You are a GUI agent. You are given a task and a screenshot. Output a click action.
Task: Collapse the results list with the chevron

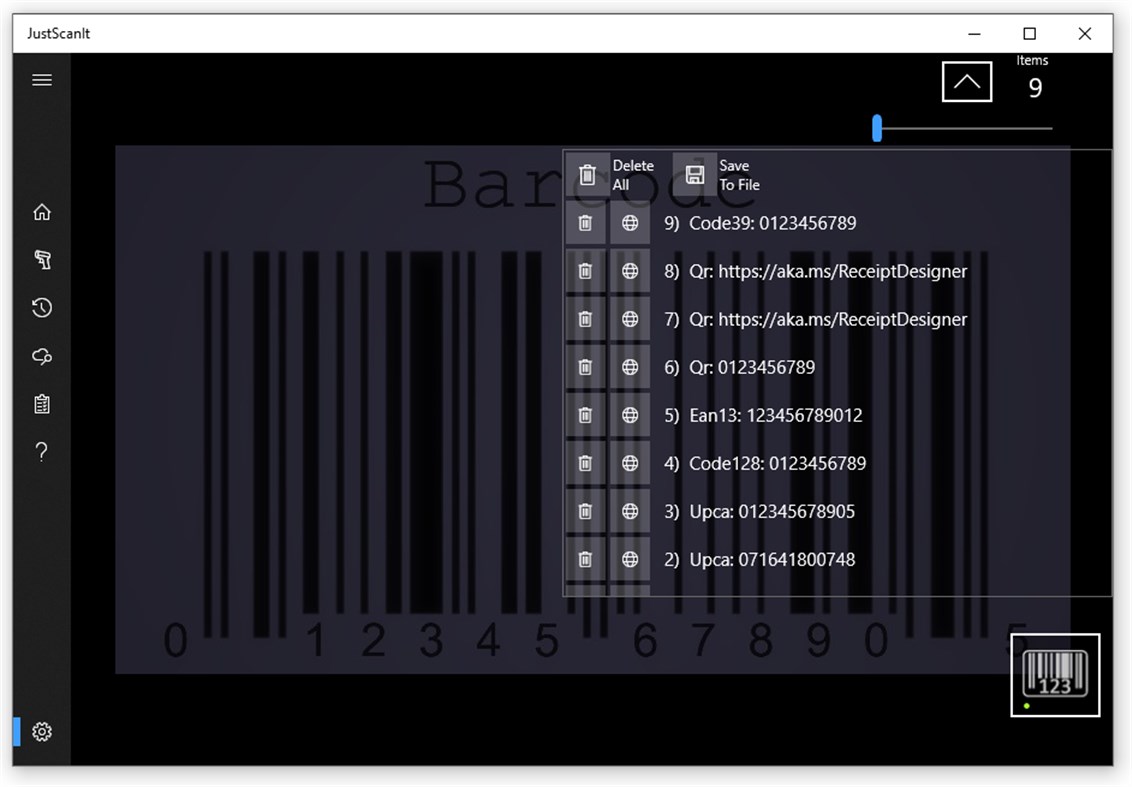[x=966, y=81]
